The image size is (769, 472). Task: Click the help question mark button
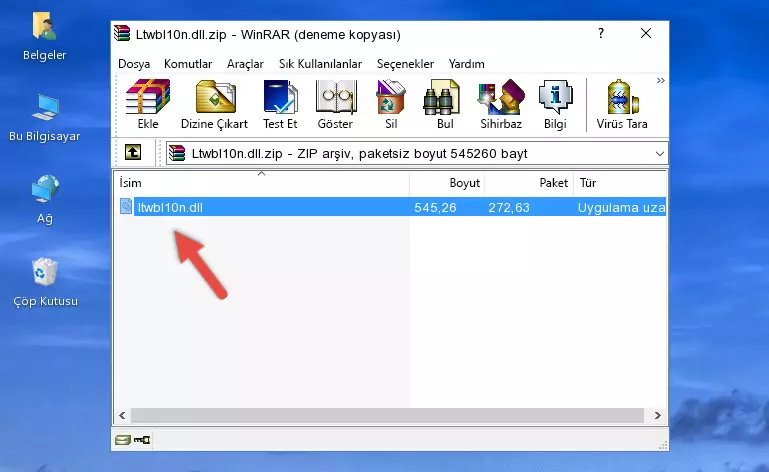[x=601, y=33]
